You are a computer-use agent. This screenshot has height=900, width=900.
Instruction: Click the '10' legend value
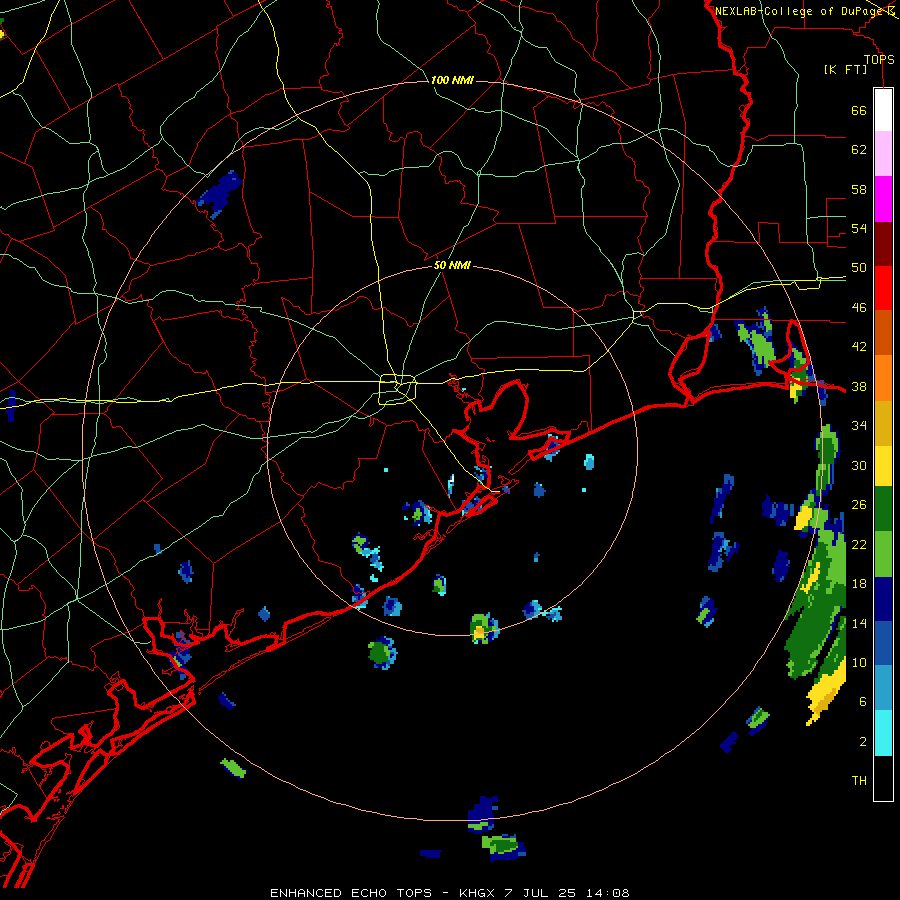click(859, 662)
